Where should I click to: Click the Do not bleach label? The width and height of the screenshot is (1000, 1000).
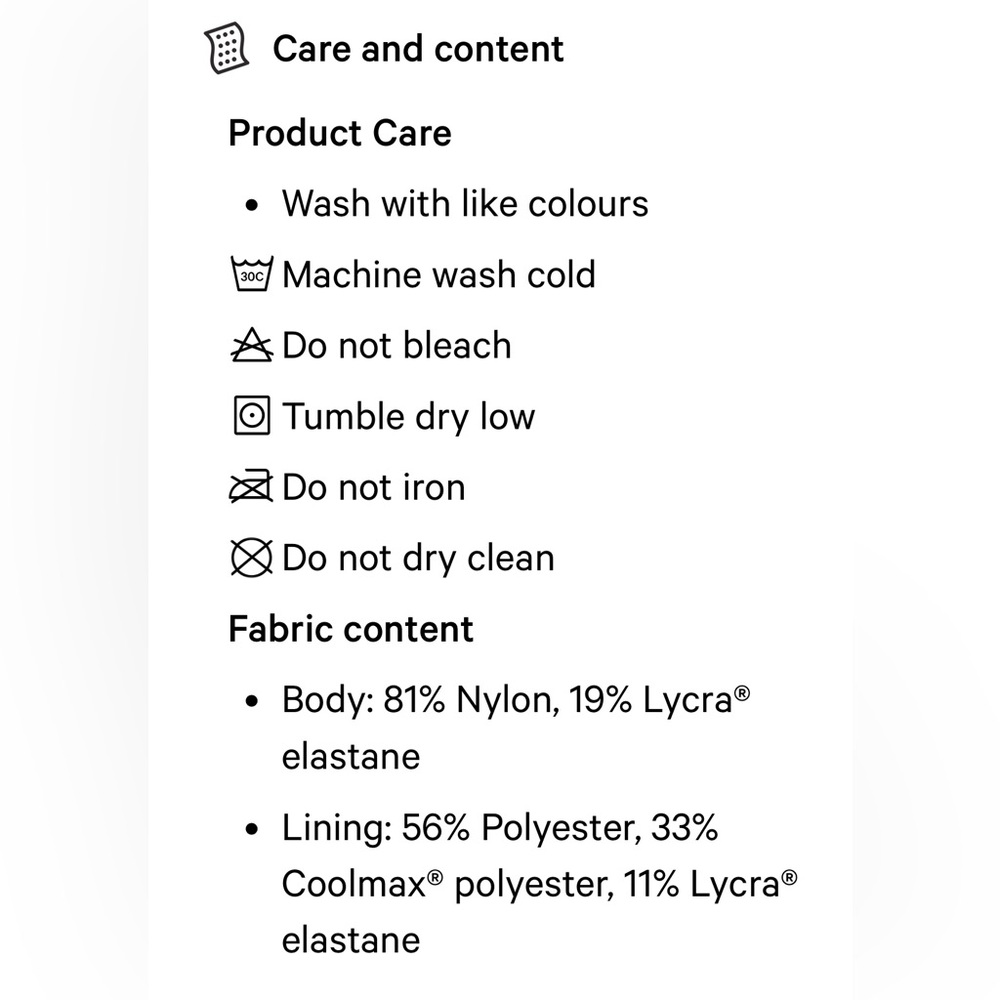[397, 346]
